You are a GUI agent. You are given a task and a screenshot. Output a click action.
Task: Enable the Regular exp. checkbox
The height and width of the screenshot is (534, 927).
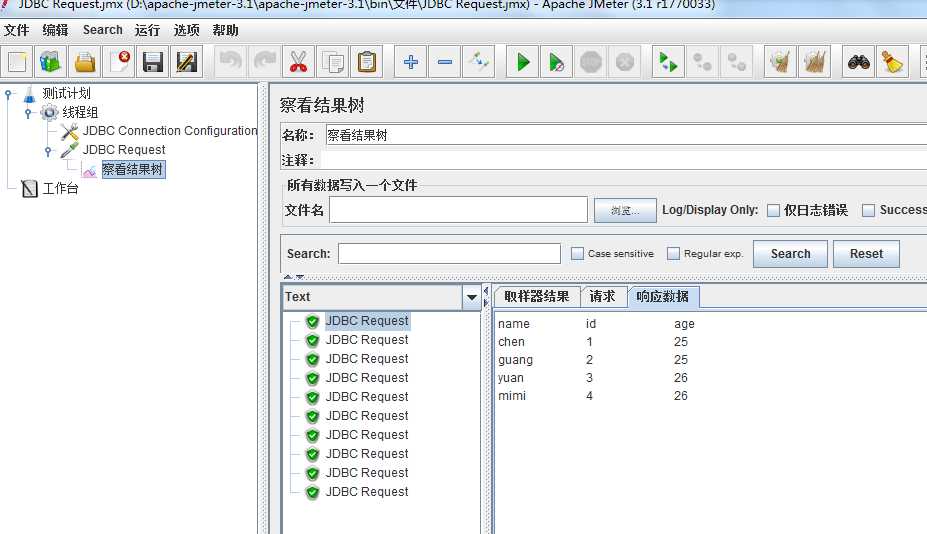tap(673, 254)
